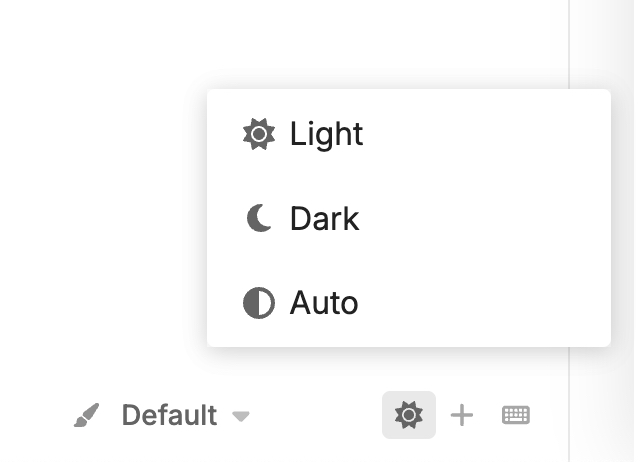Switch the appearance to Dark mode
This screenshot has height=462, width=640.
tap(324, 218)
